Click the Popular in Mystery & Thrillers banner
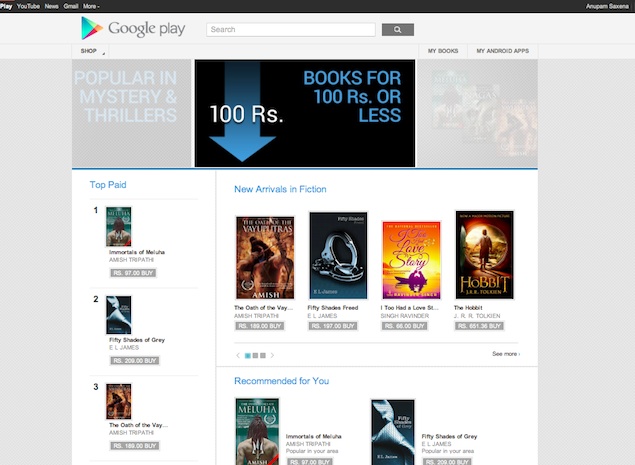This screenshot has height=465, width=635. click(132, 113)
